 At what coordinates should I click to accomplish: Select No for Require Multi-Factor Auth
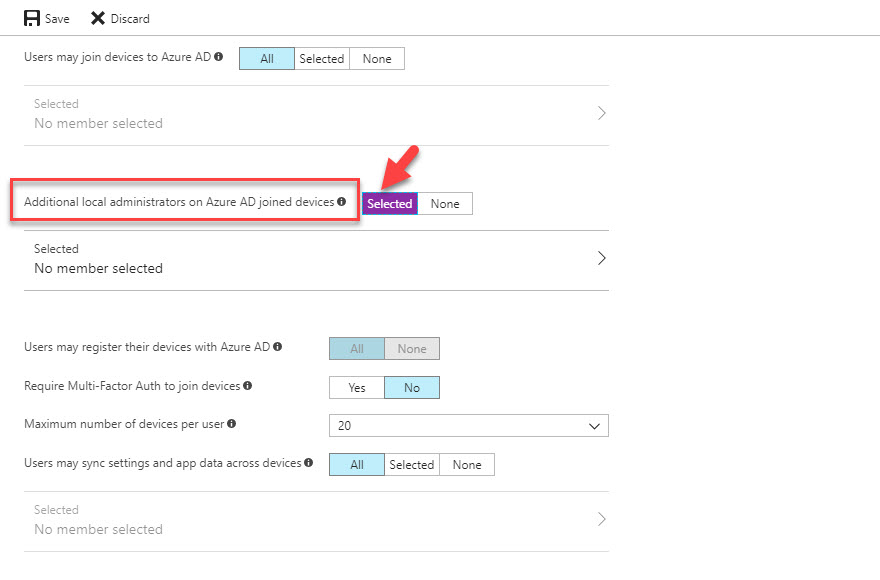click(x=412, y=387)
